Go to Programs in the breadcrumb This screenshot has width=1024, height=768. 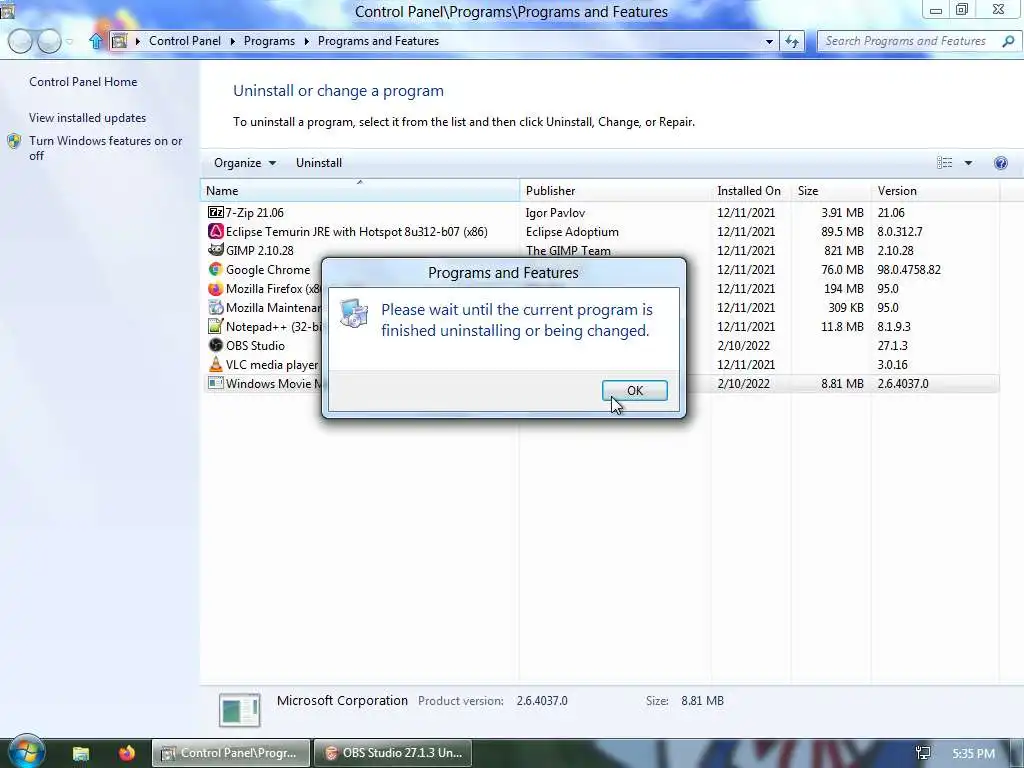[x=269, y=41]
